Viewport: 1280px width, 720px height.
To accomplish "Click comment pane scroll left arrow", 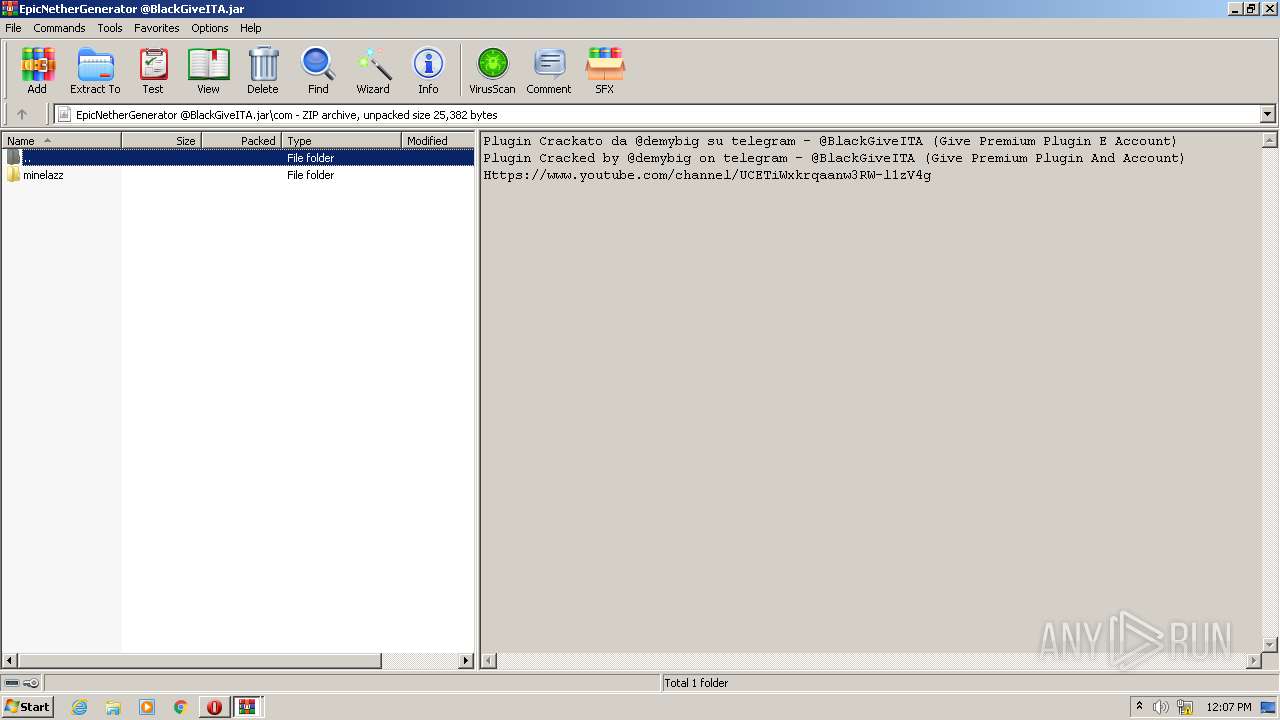I will coord(489,661).
